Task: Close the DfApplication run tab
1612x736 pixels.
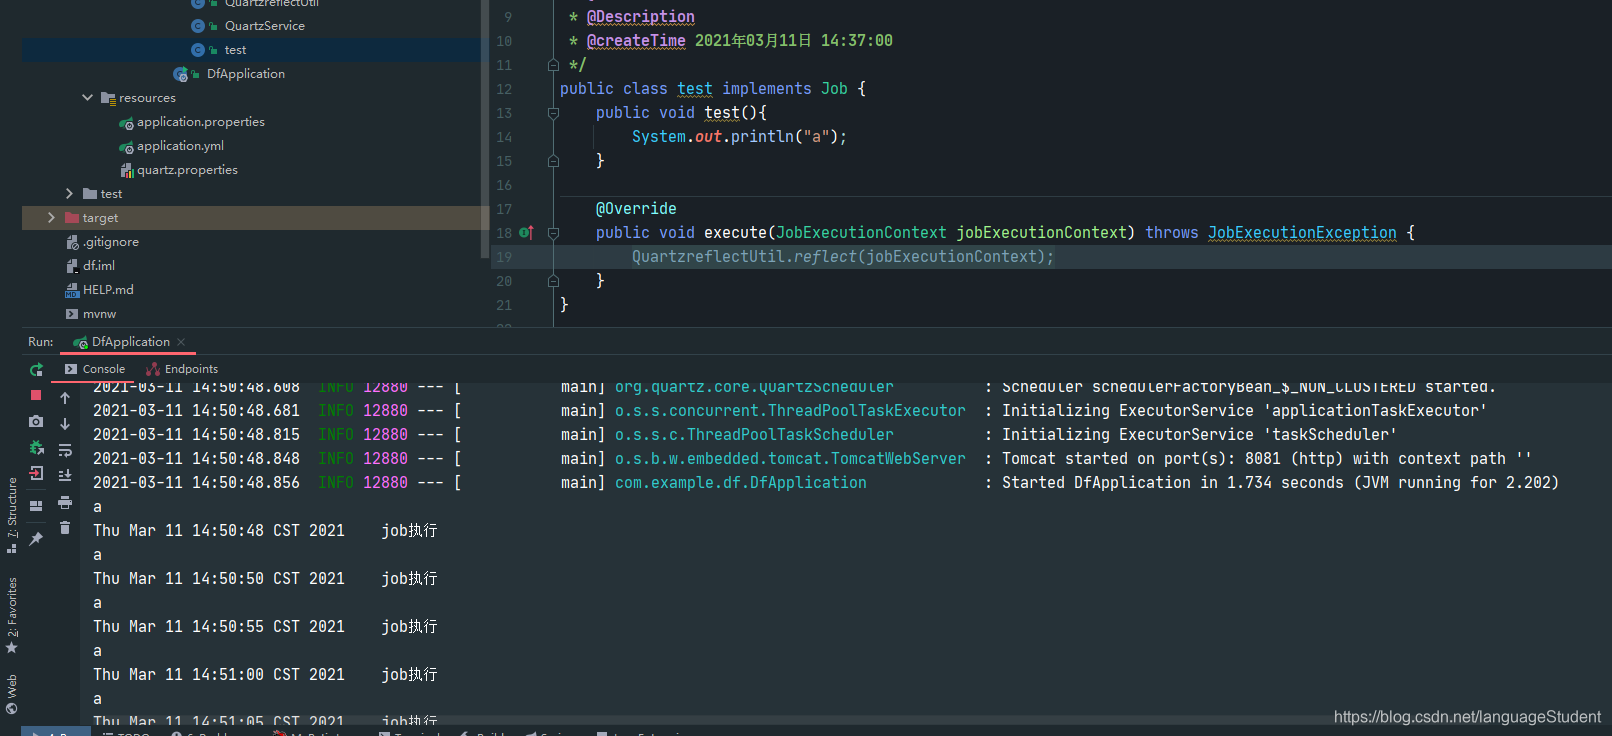Action: (181, 342)
